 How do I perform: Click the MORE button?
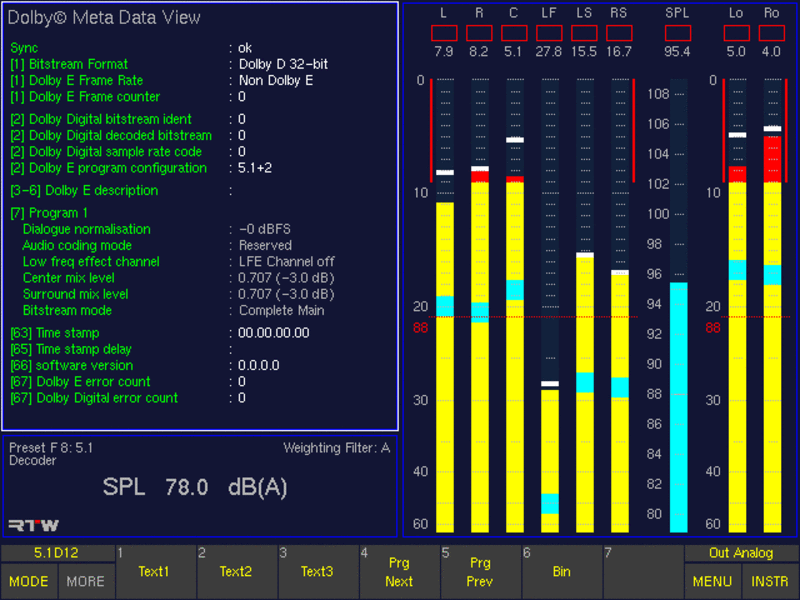click(x=86, y=581)
